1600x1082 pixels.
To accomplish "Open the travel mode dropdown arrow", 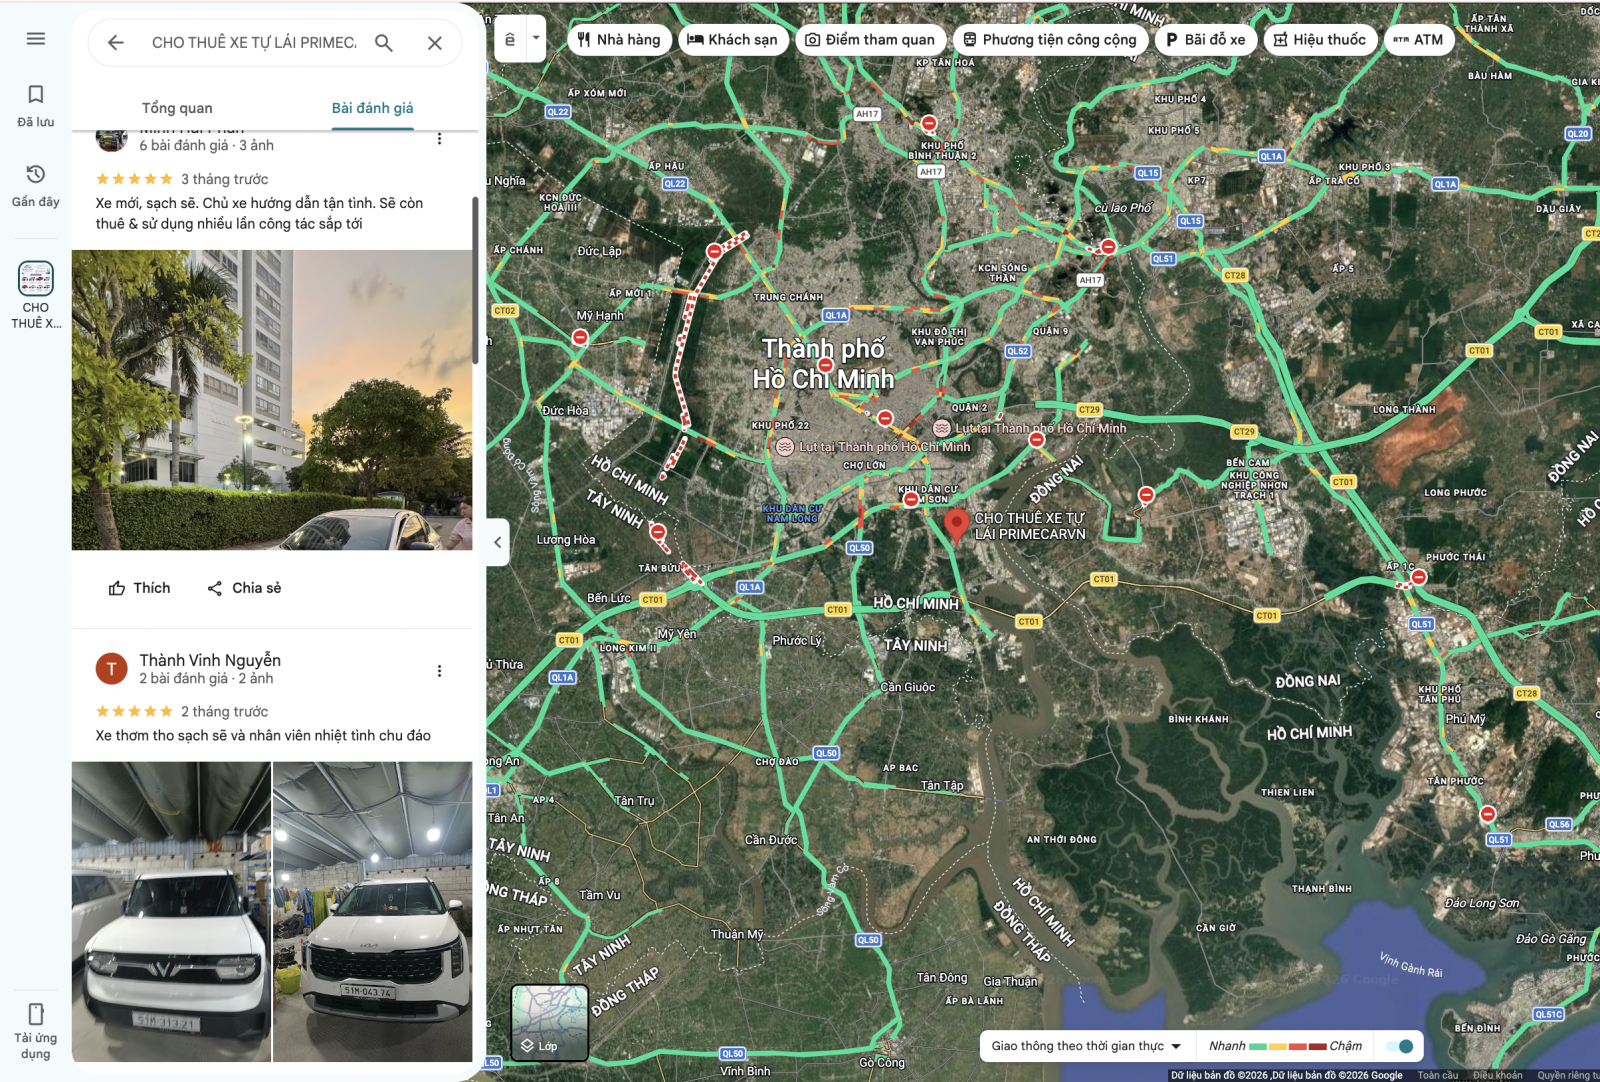I will click(x=536, y=39).
